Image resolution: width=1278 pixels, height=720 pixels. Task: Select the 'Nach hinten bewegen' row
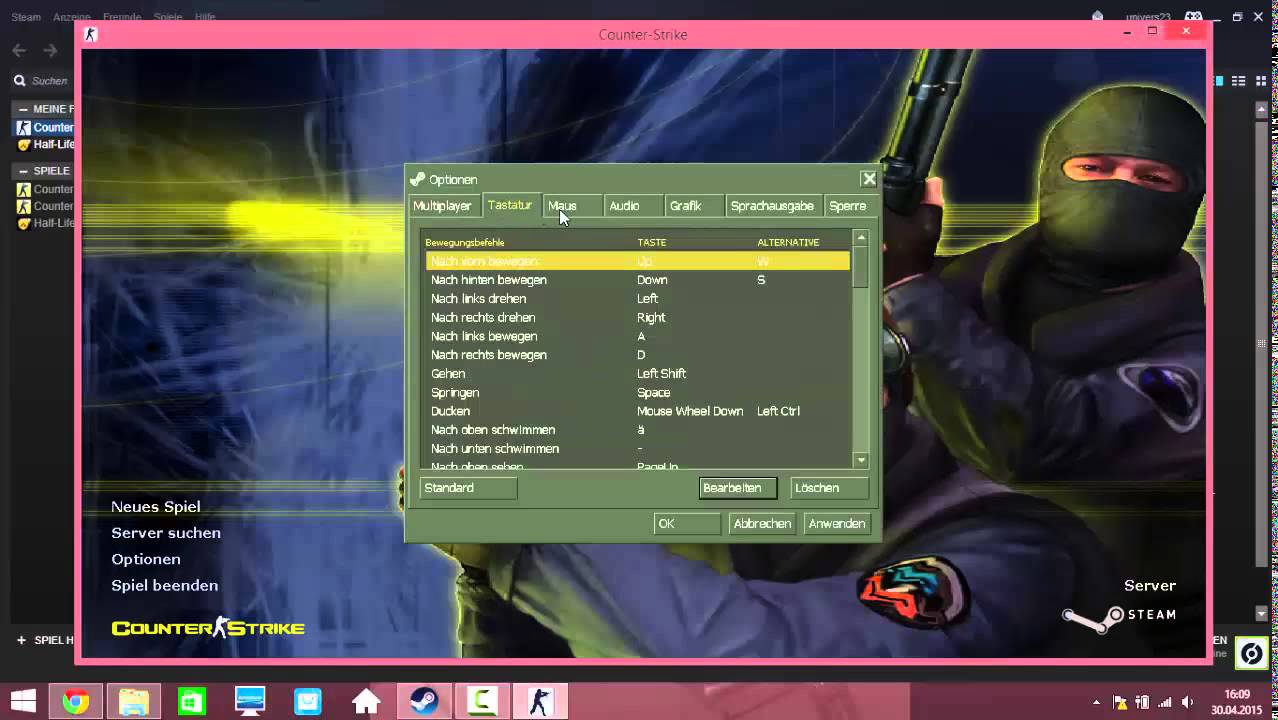coord(637,280)
